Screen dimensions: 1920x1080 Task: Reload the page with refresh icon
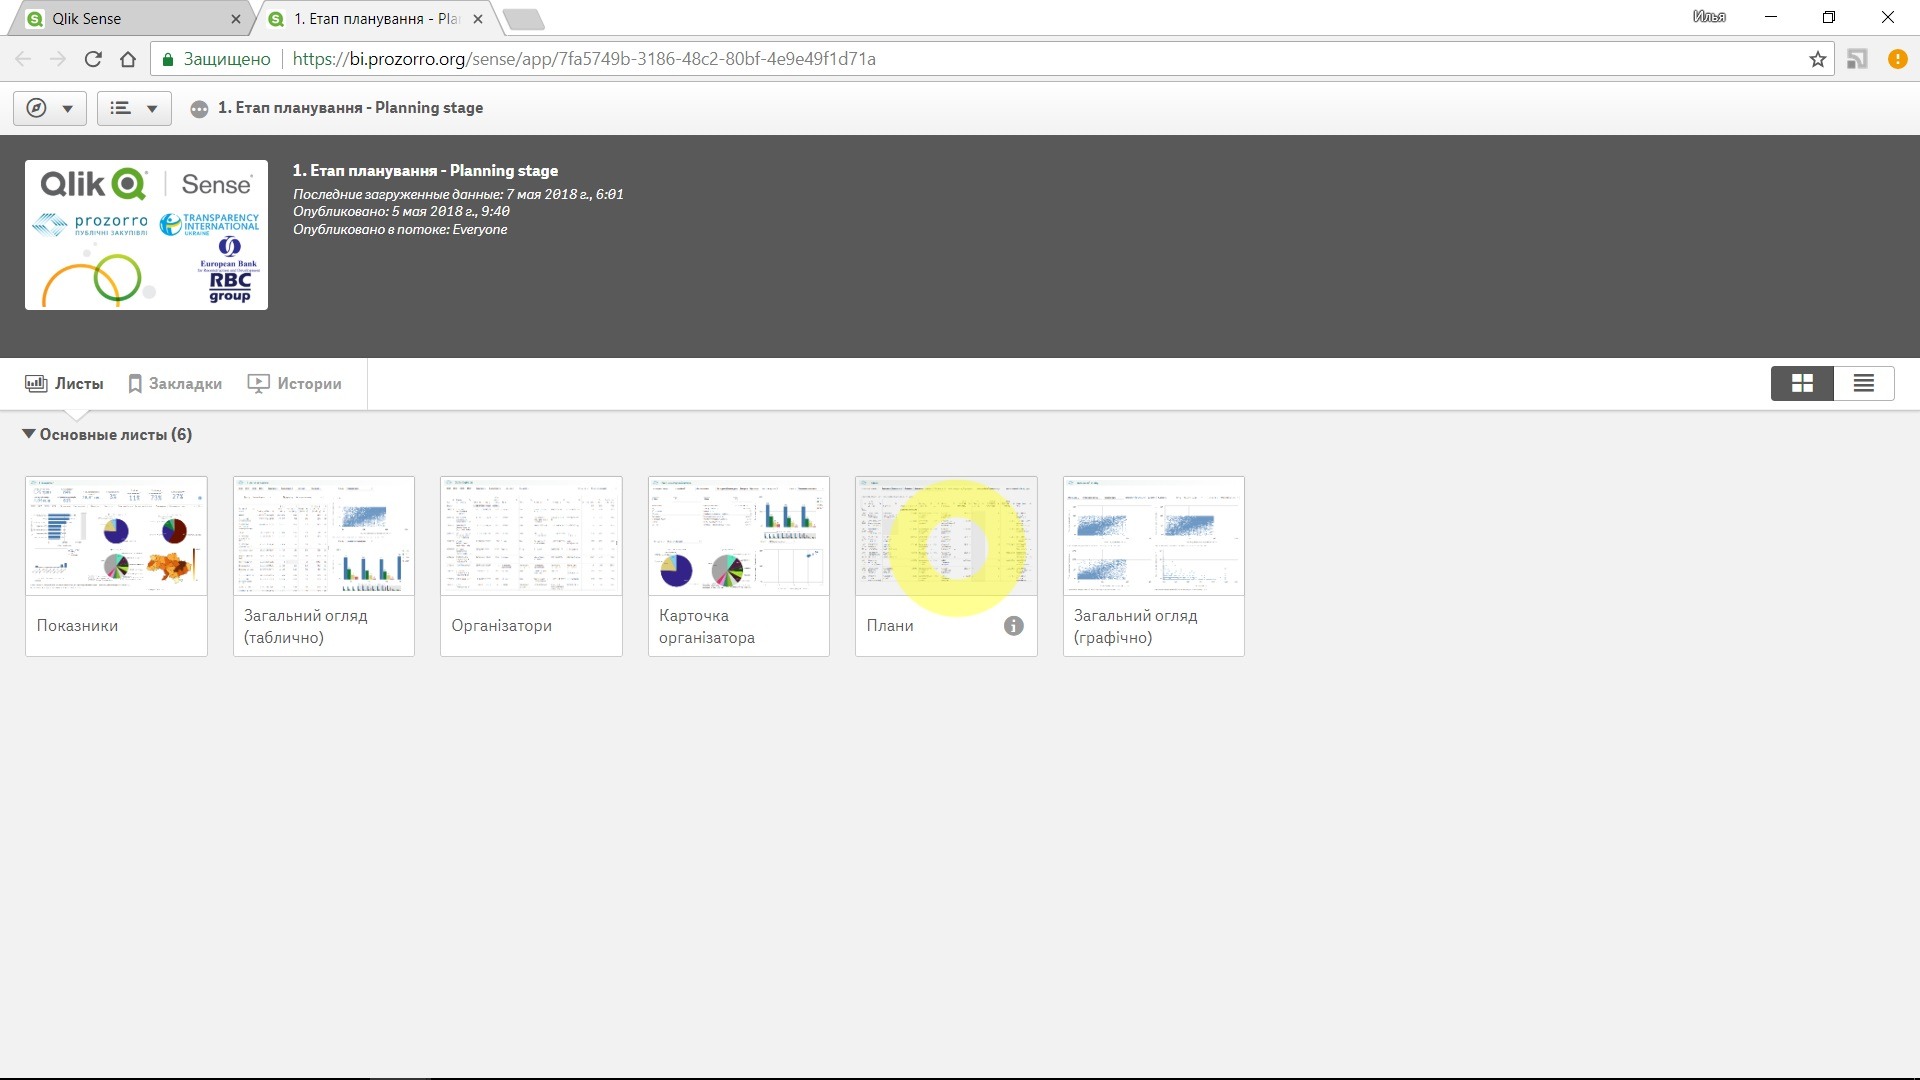pyautogui.click(x=93, y=59)
